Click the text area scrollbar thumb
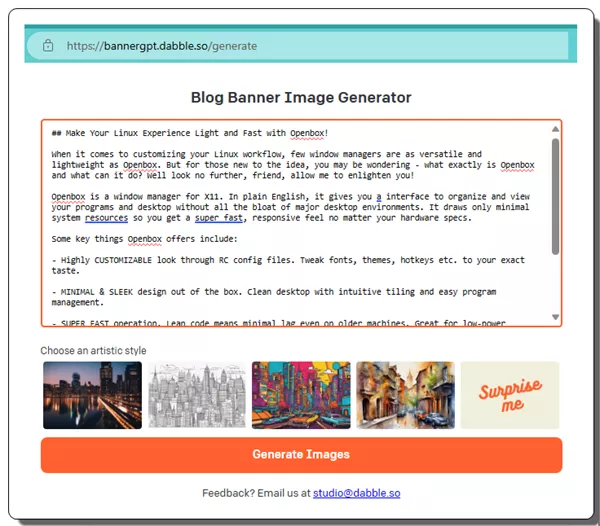600x526 pixels. [556, 197]
